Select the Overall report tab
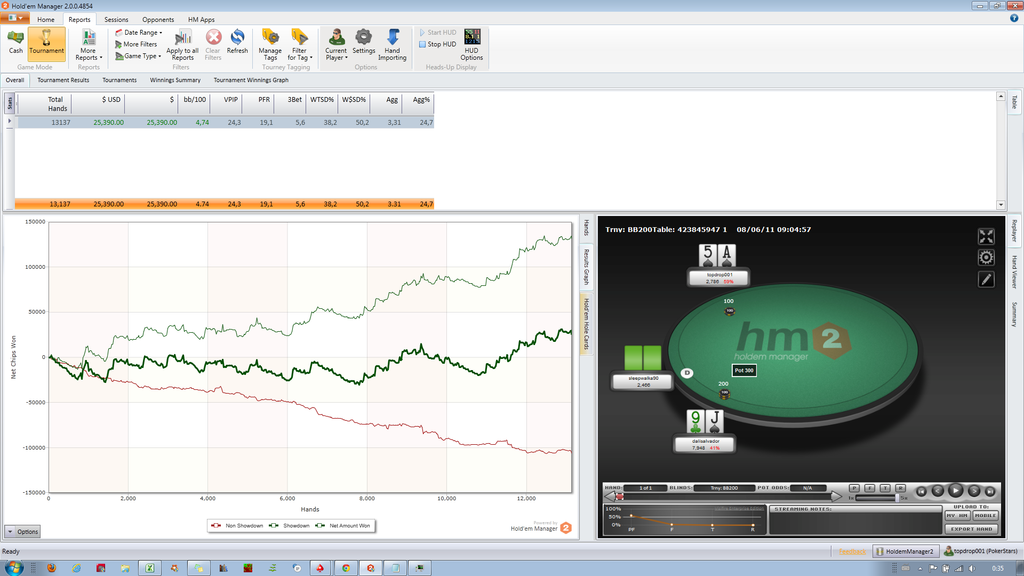This screenshot has width=1024, height=576. pyautogui.click(x=15, y=80)
